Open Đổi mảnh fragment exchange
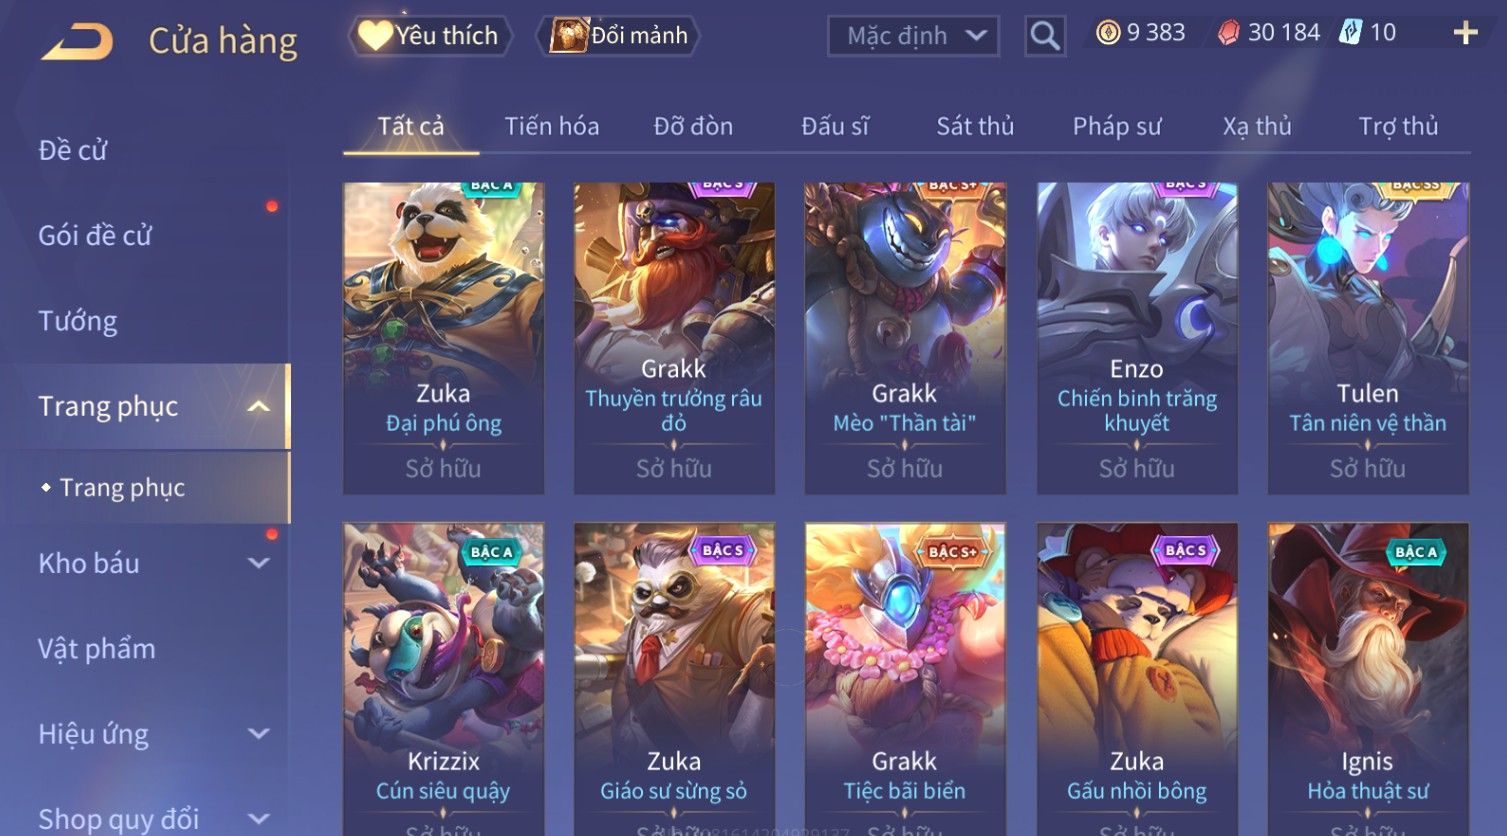This screenshot has width=1507, height=836. 619,35
